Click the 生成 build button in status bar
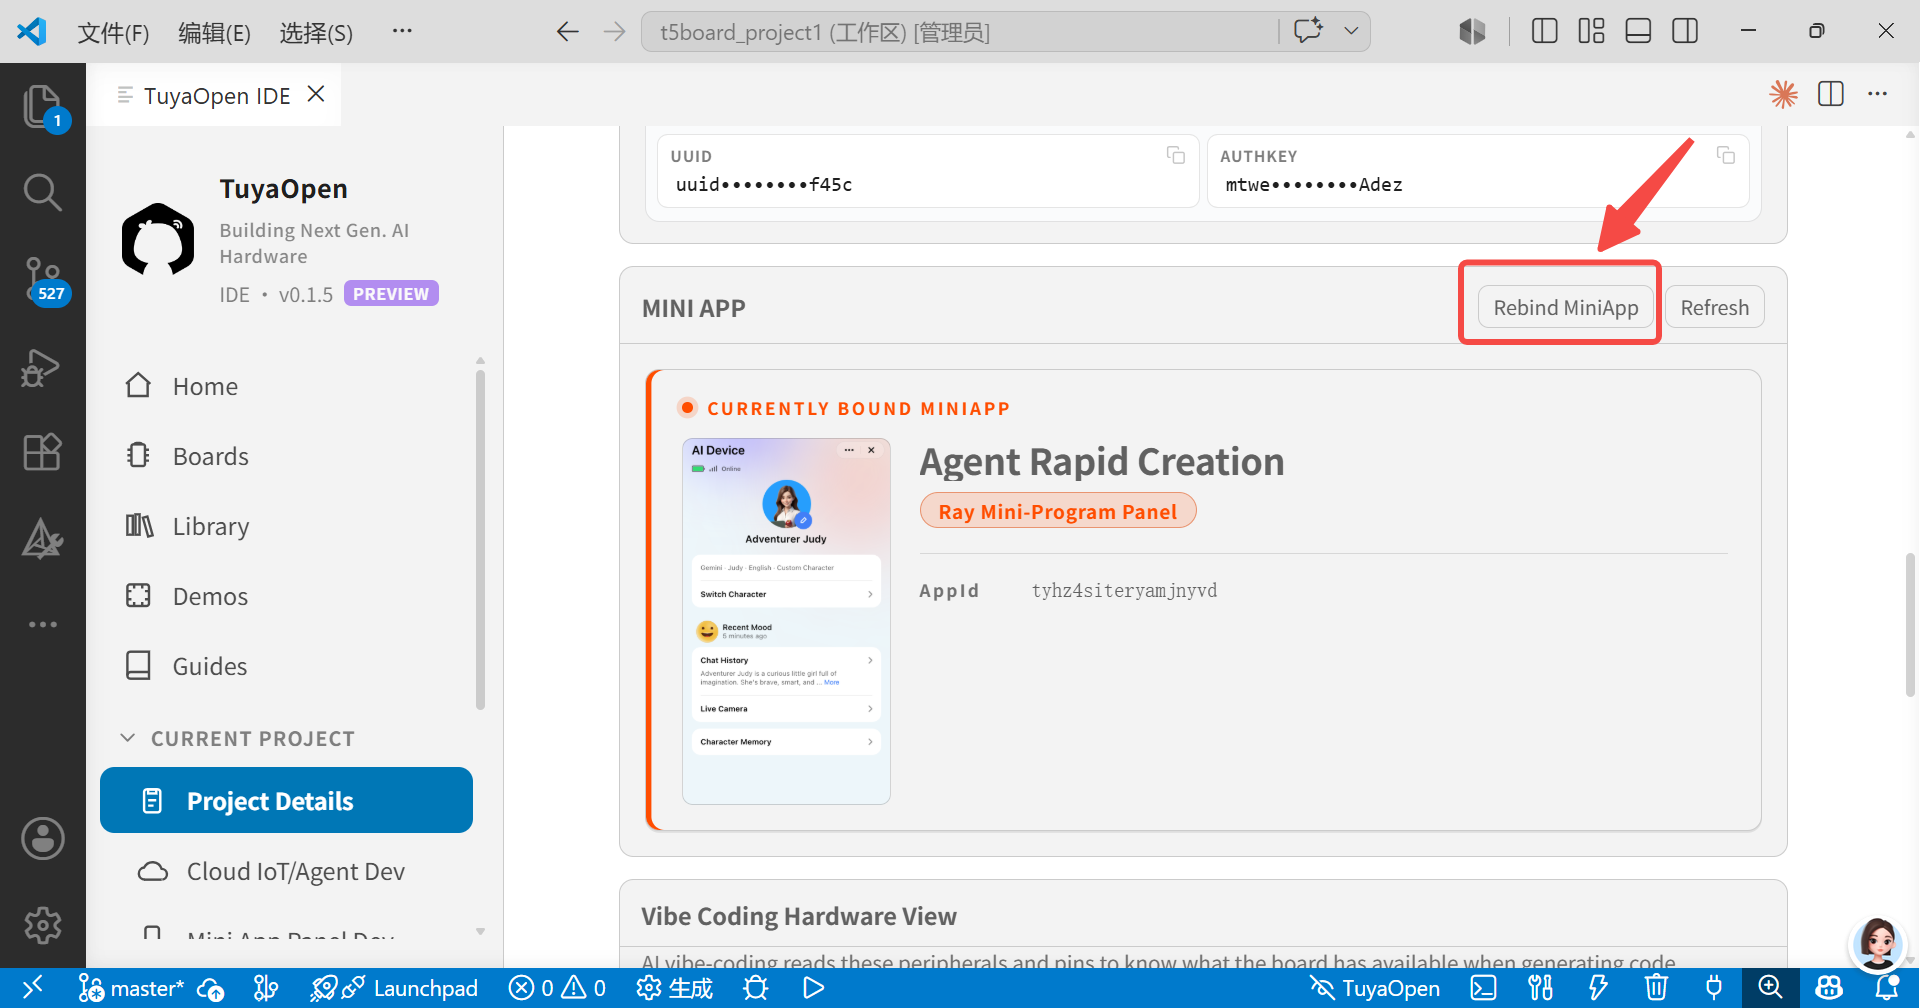The image size is (1920, 1008). click(675, 988)
